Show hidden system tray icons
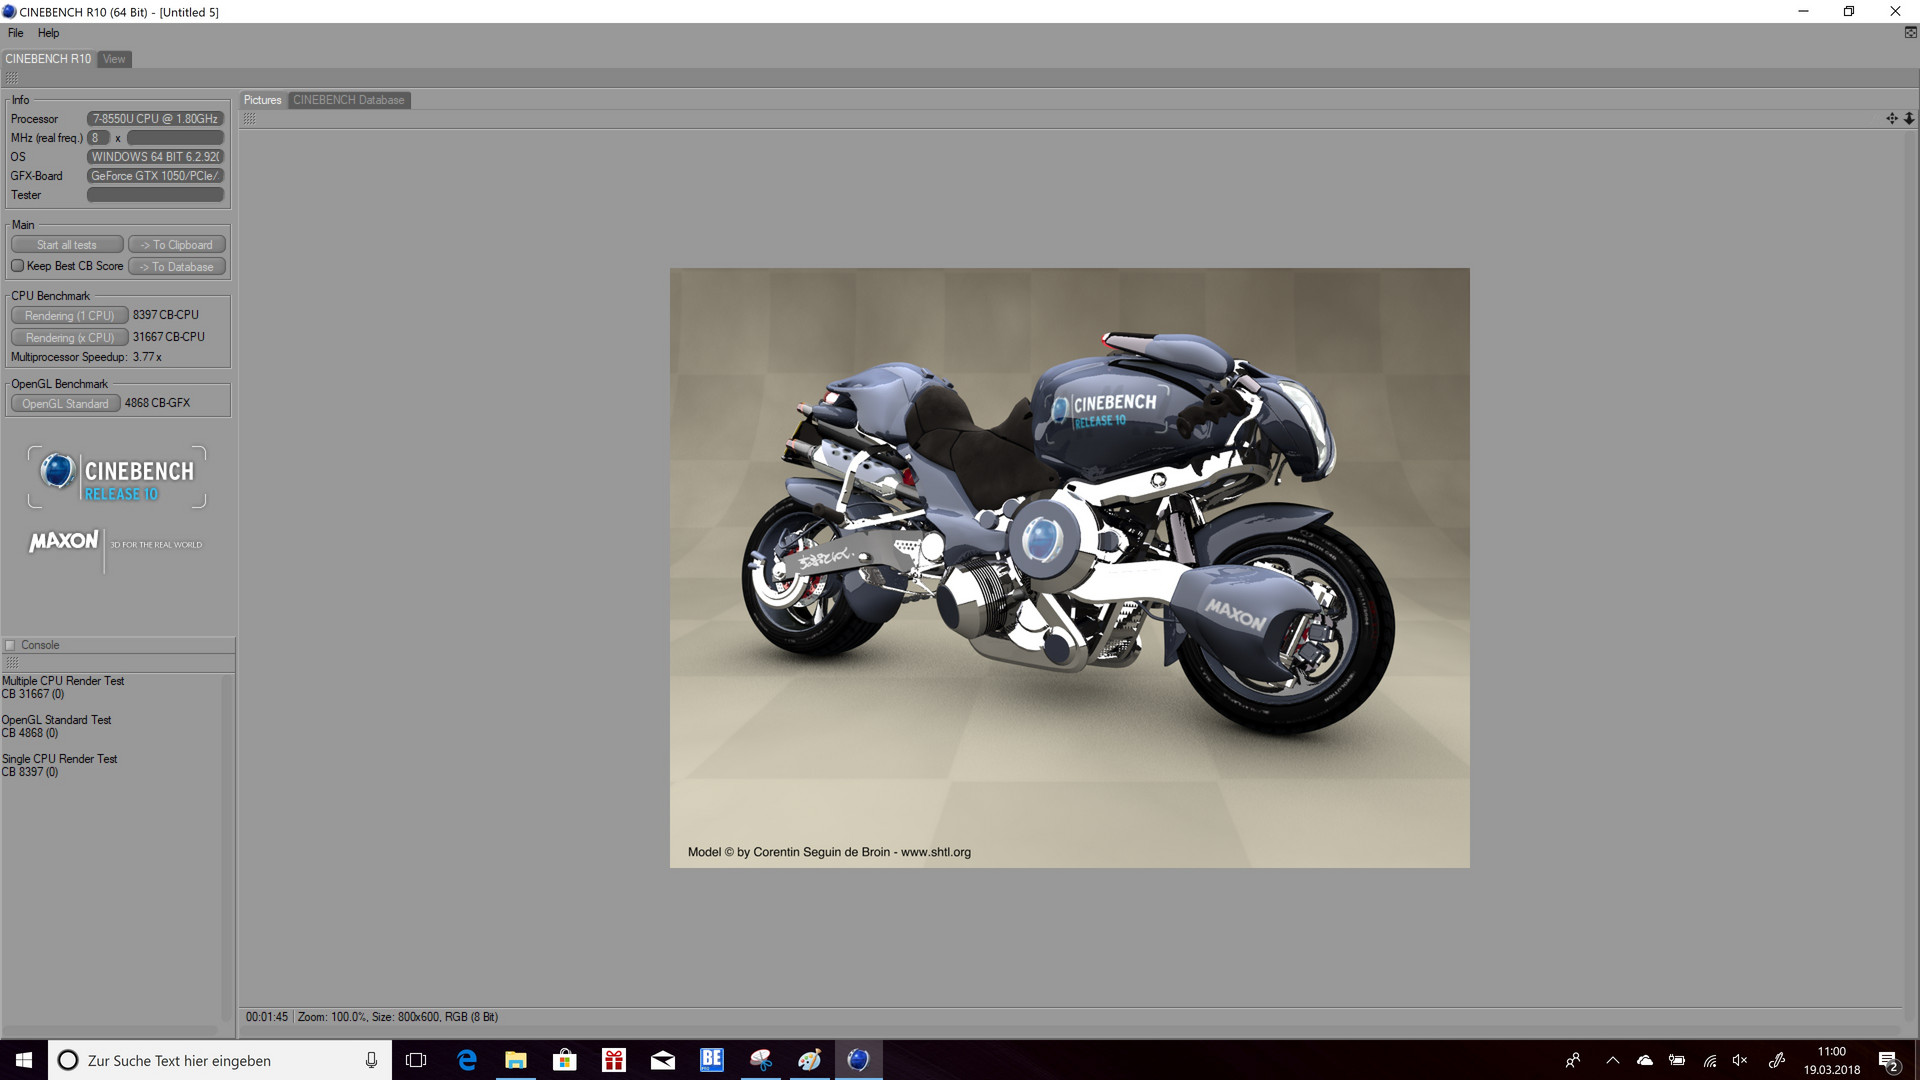 (1612, 1060)
